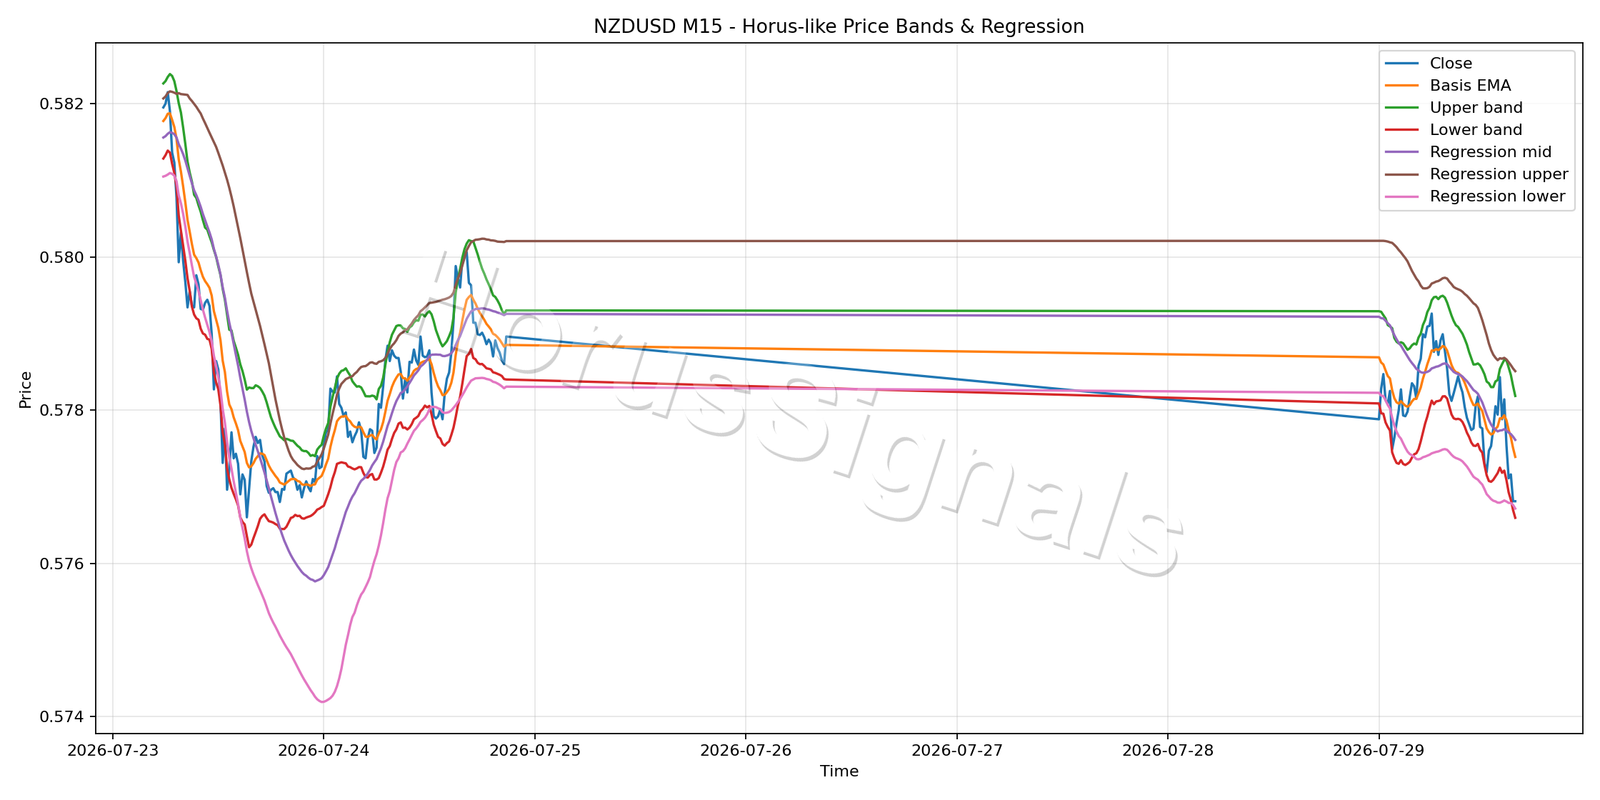Click the 'Time' x-axis label
The height and width of the screenshot is (800, 1600).
point(839,771)
